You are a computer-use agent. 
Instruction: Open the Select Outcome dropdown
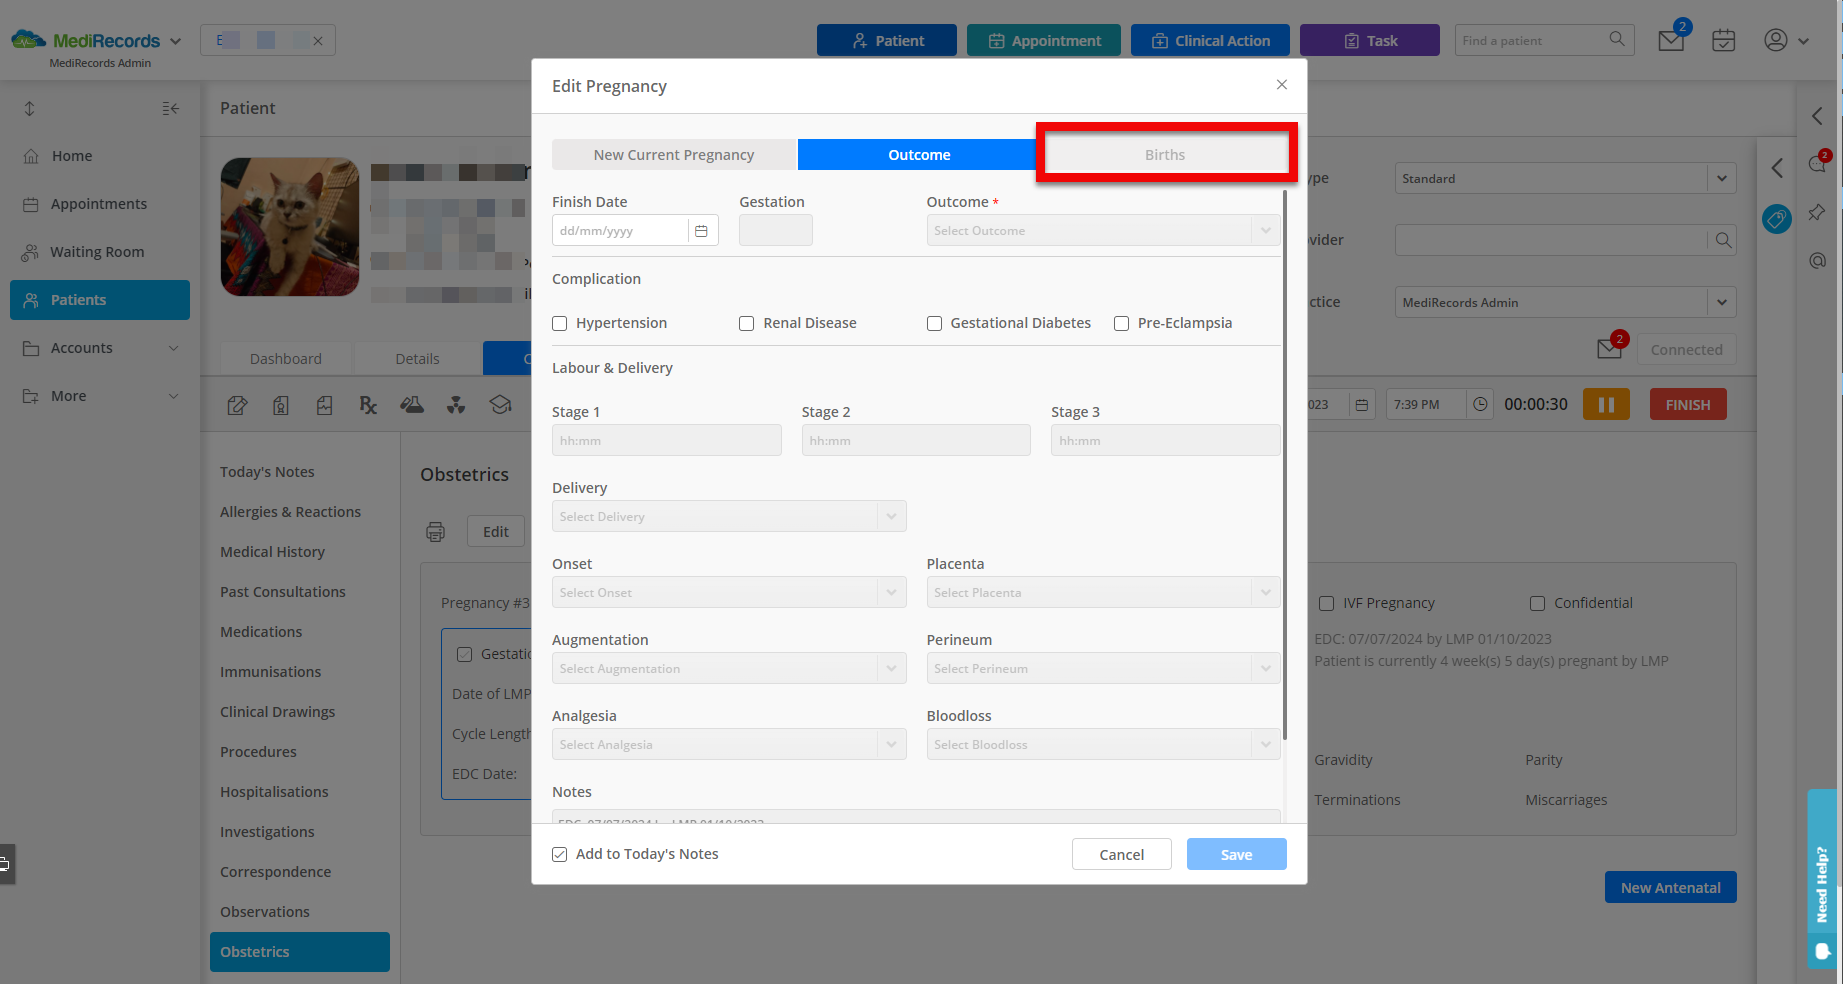(x=1102, y=230)
